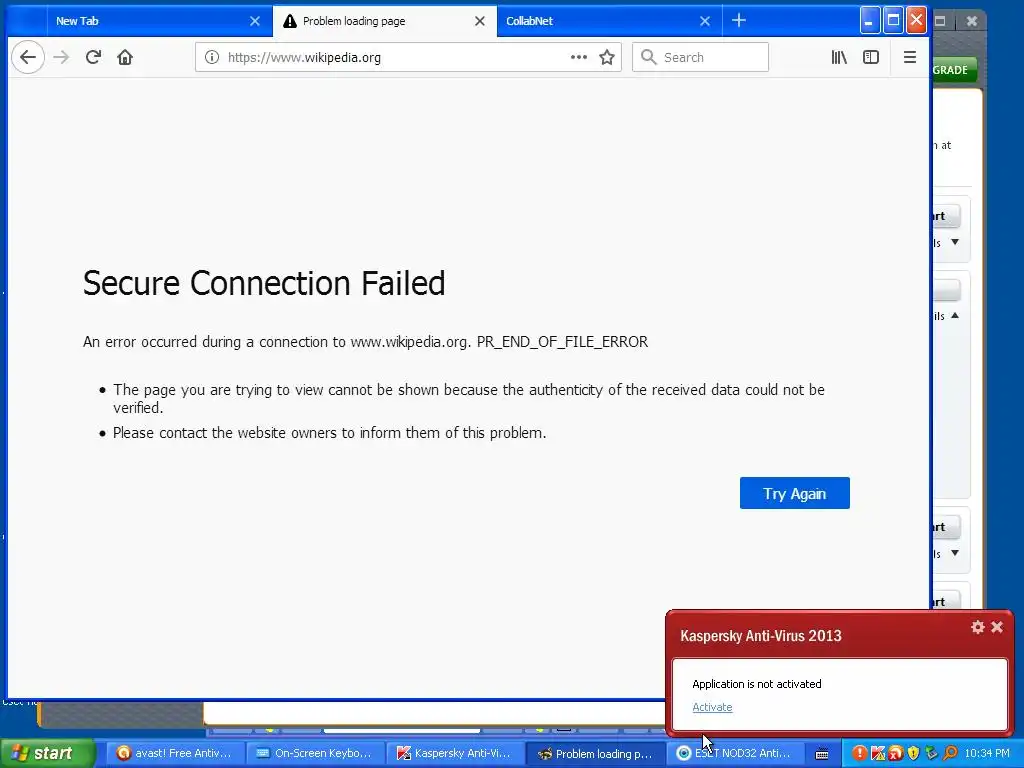The image size is (1024, 768).
Task: Open the Firefox hamburger menu
Action: pyautogui.click(x=910, y=57)
